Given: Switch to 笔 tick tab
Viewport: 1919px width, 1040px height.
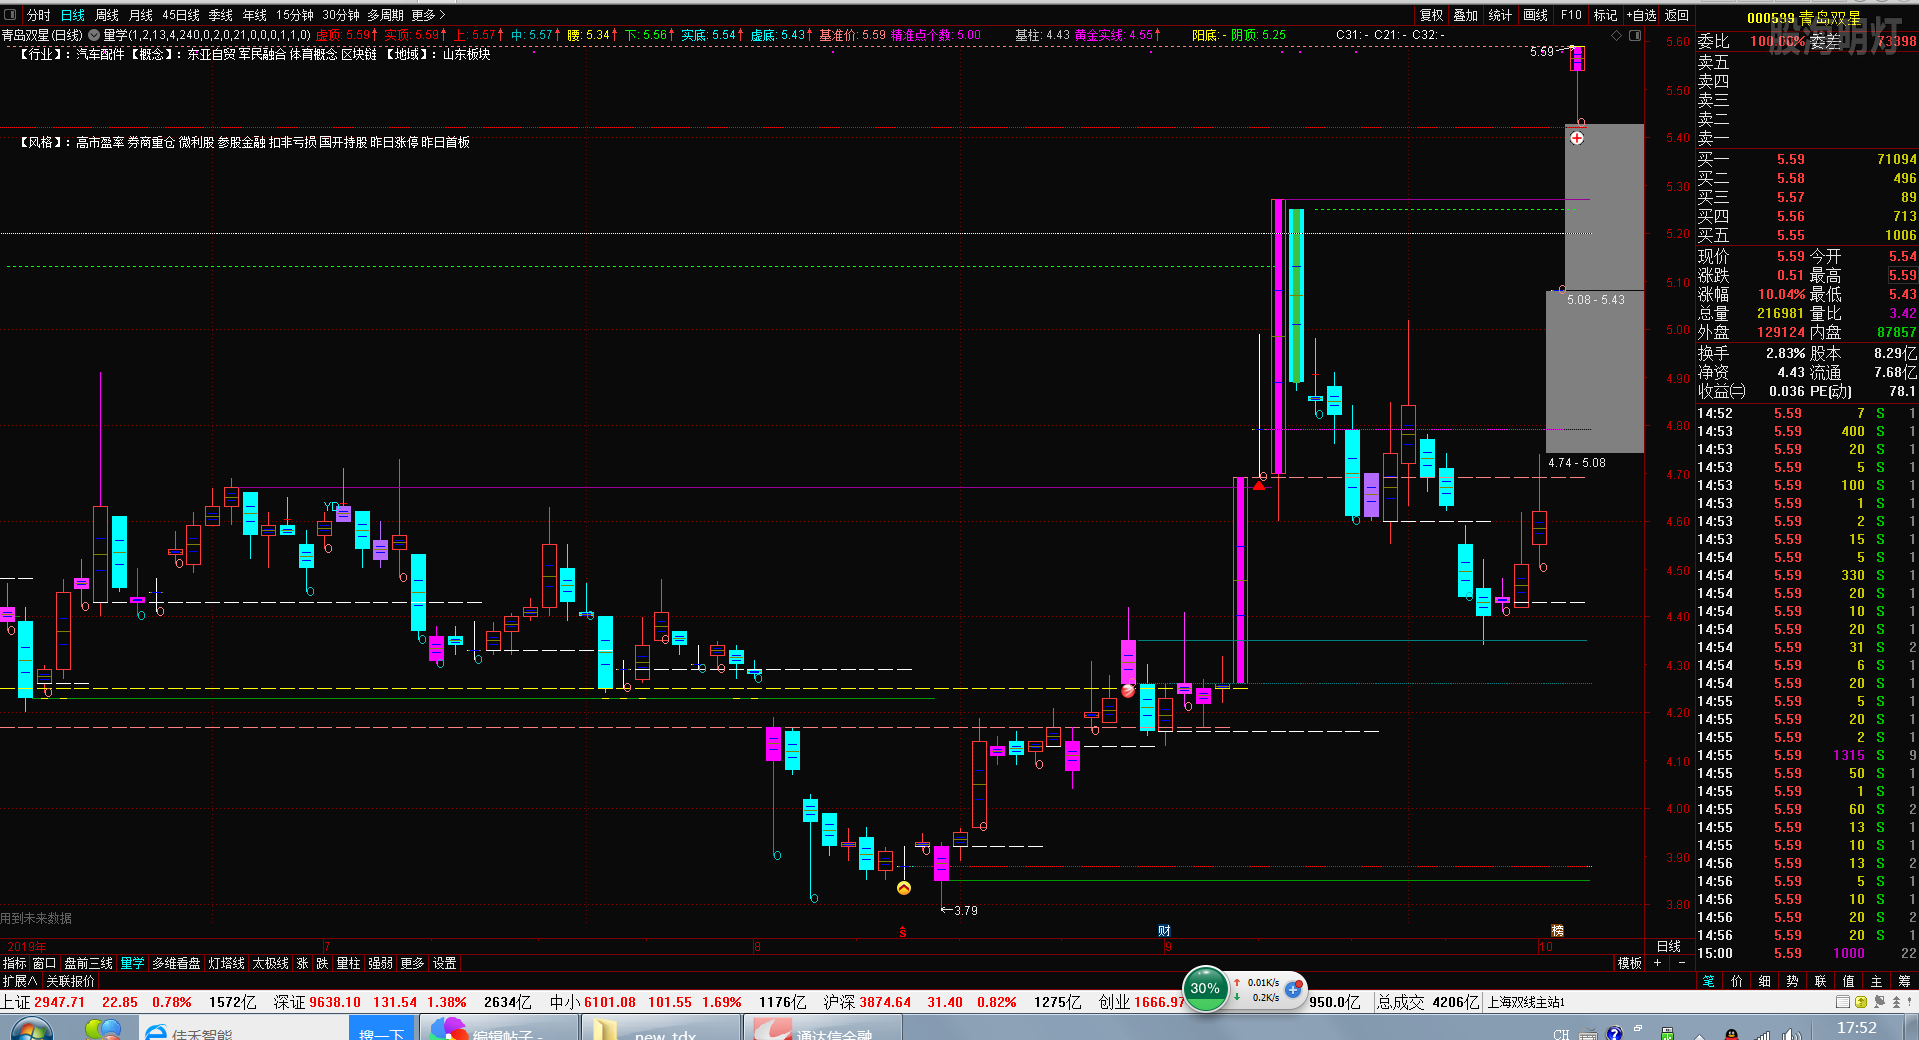Looking at the screenshot, I should pos(1709,981).
